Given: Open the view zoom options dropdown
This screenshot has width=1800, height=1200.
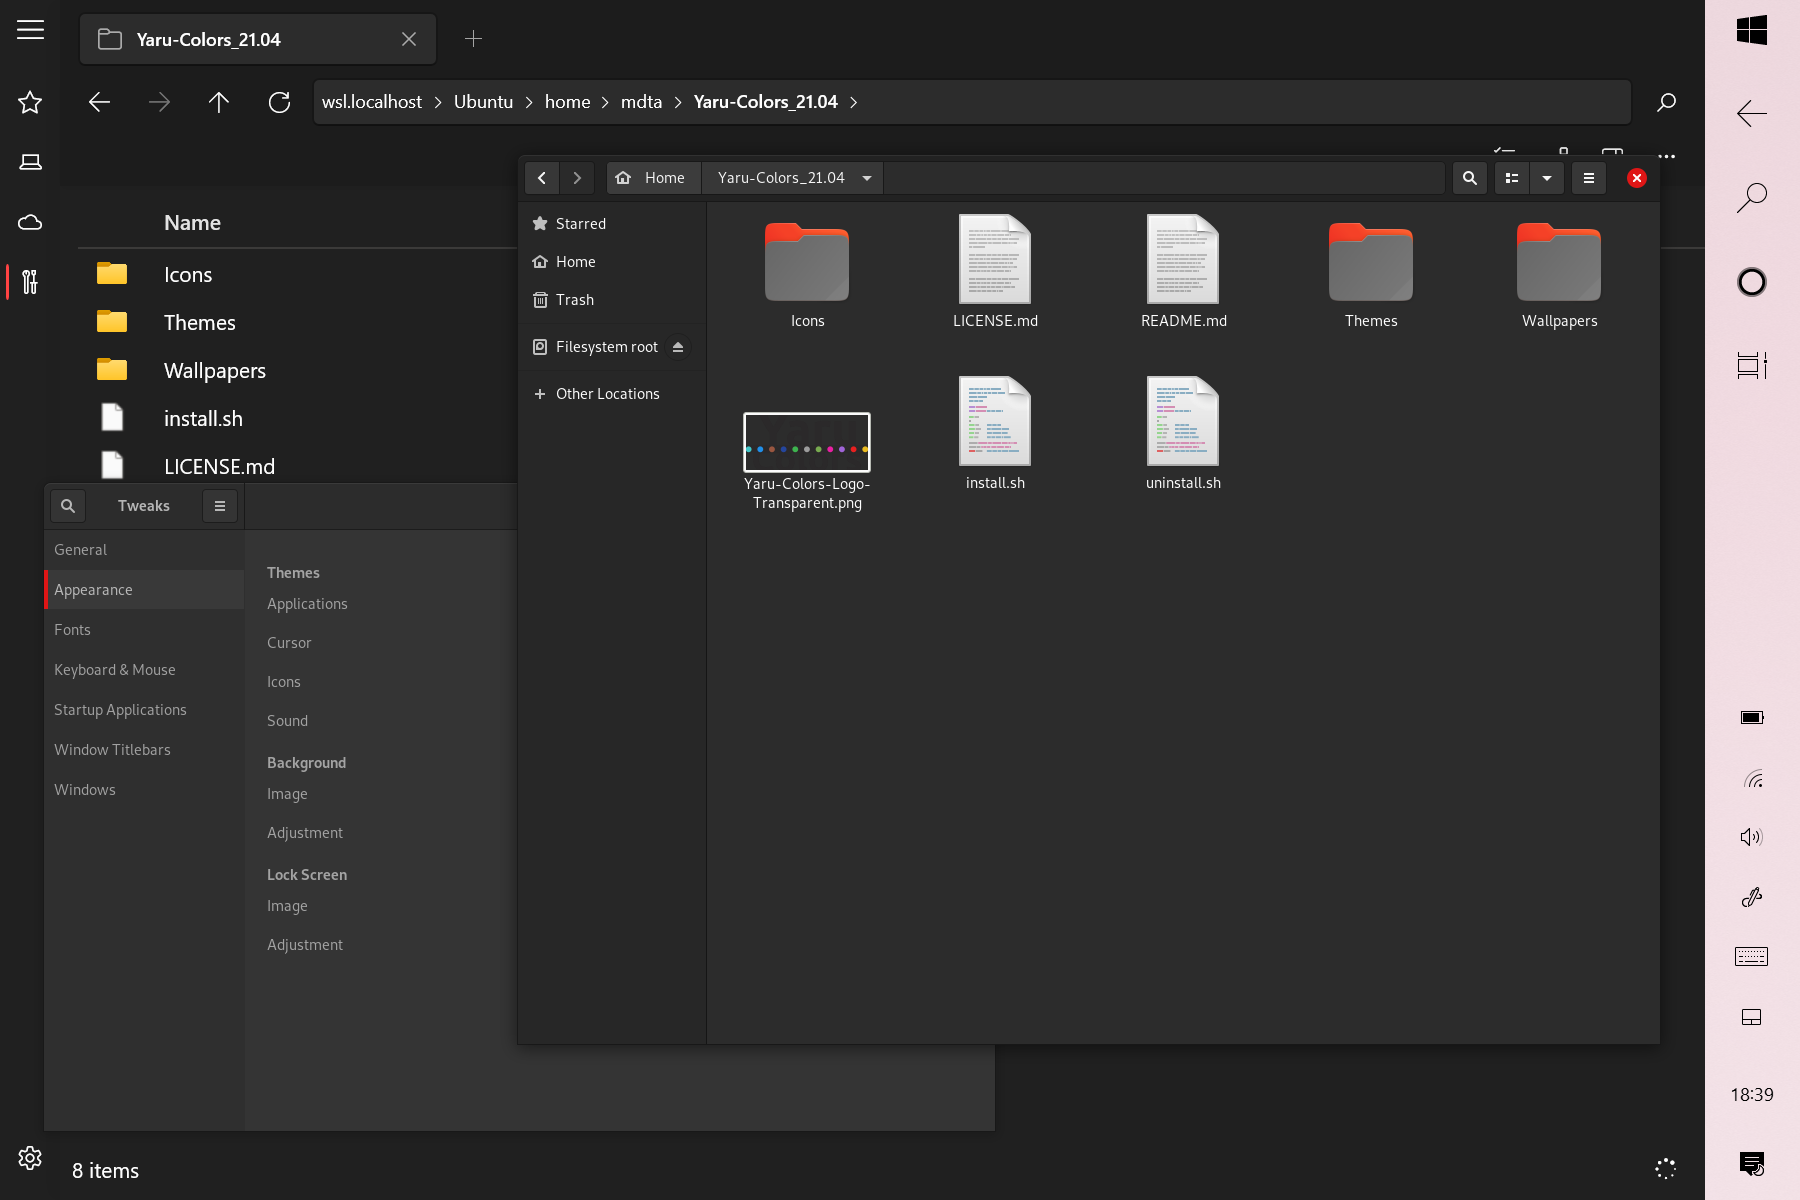Looking at the screenshot, I should (1547, 178).
